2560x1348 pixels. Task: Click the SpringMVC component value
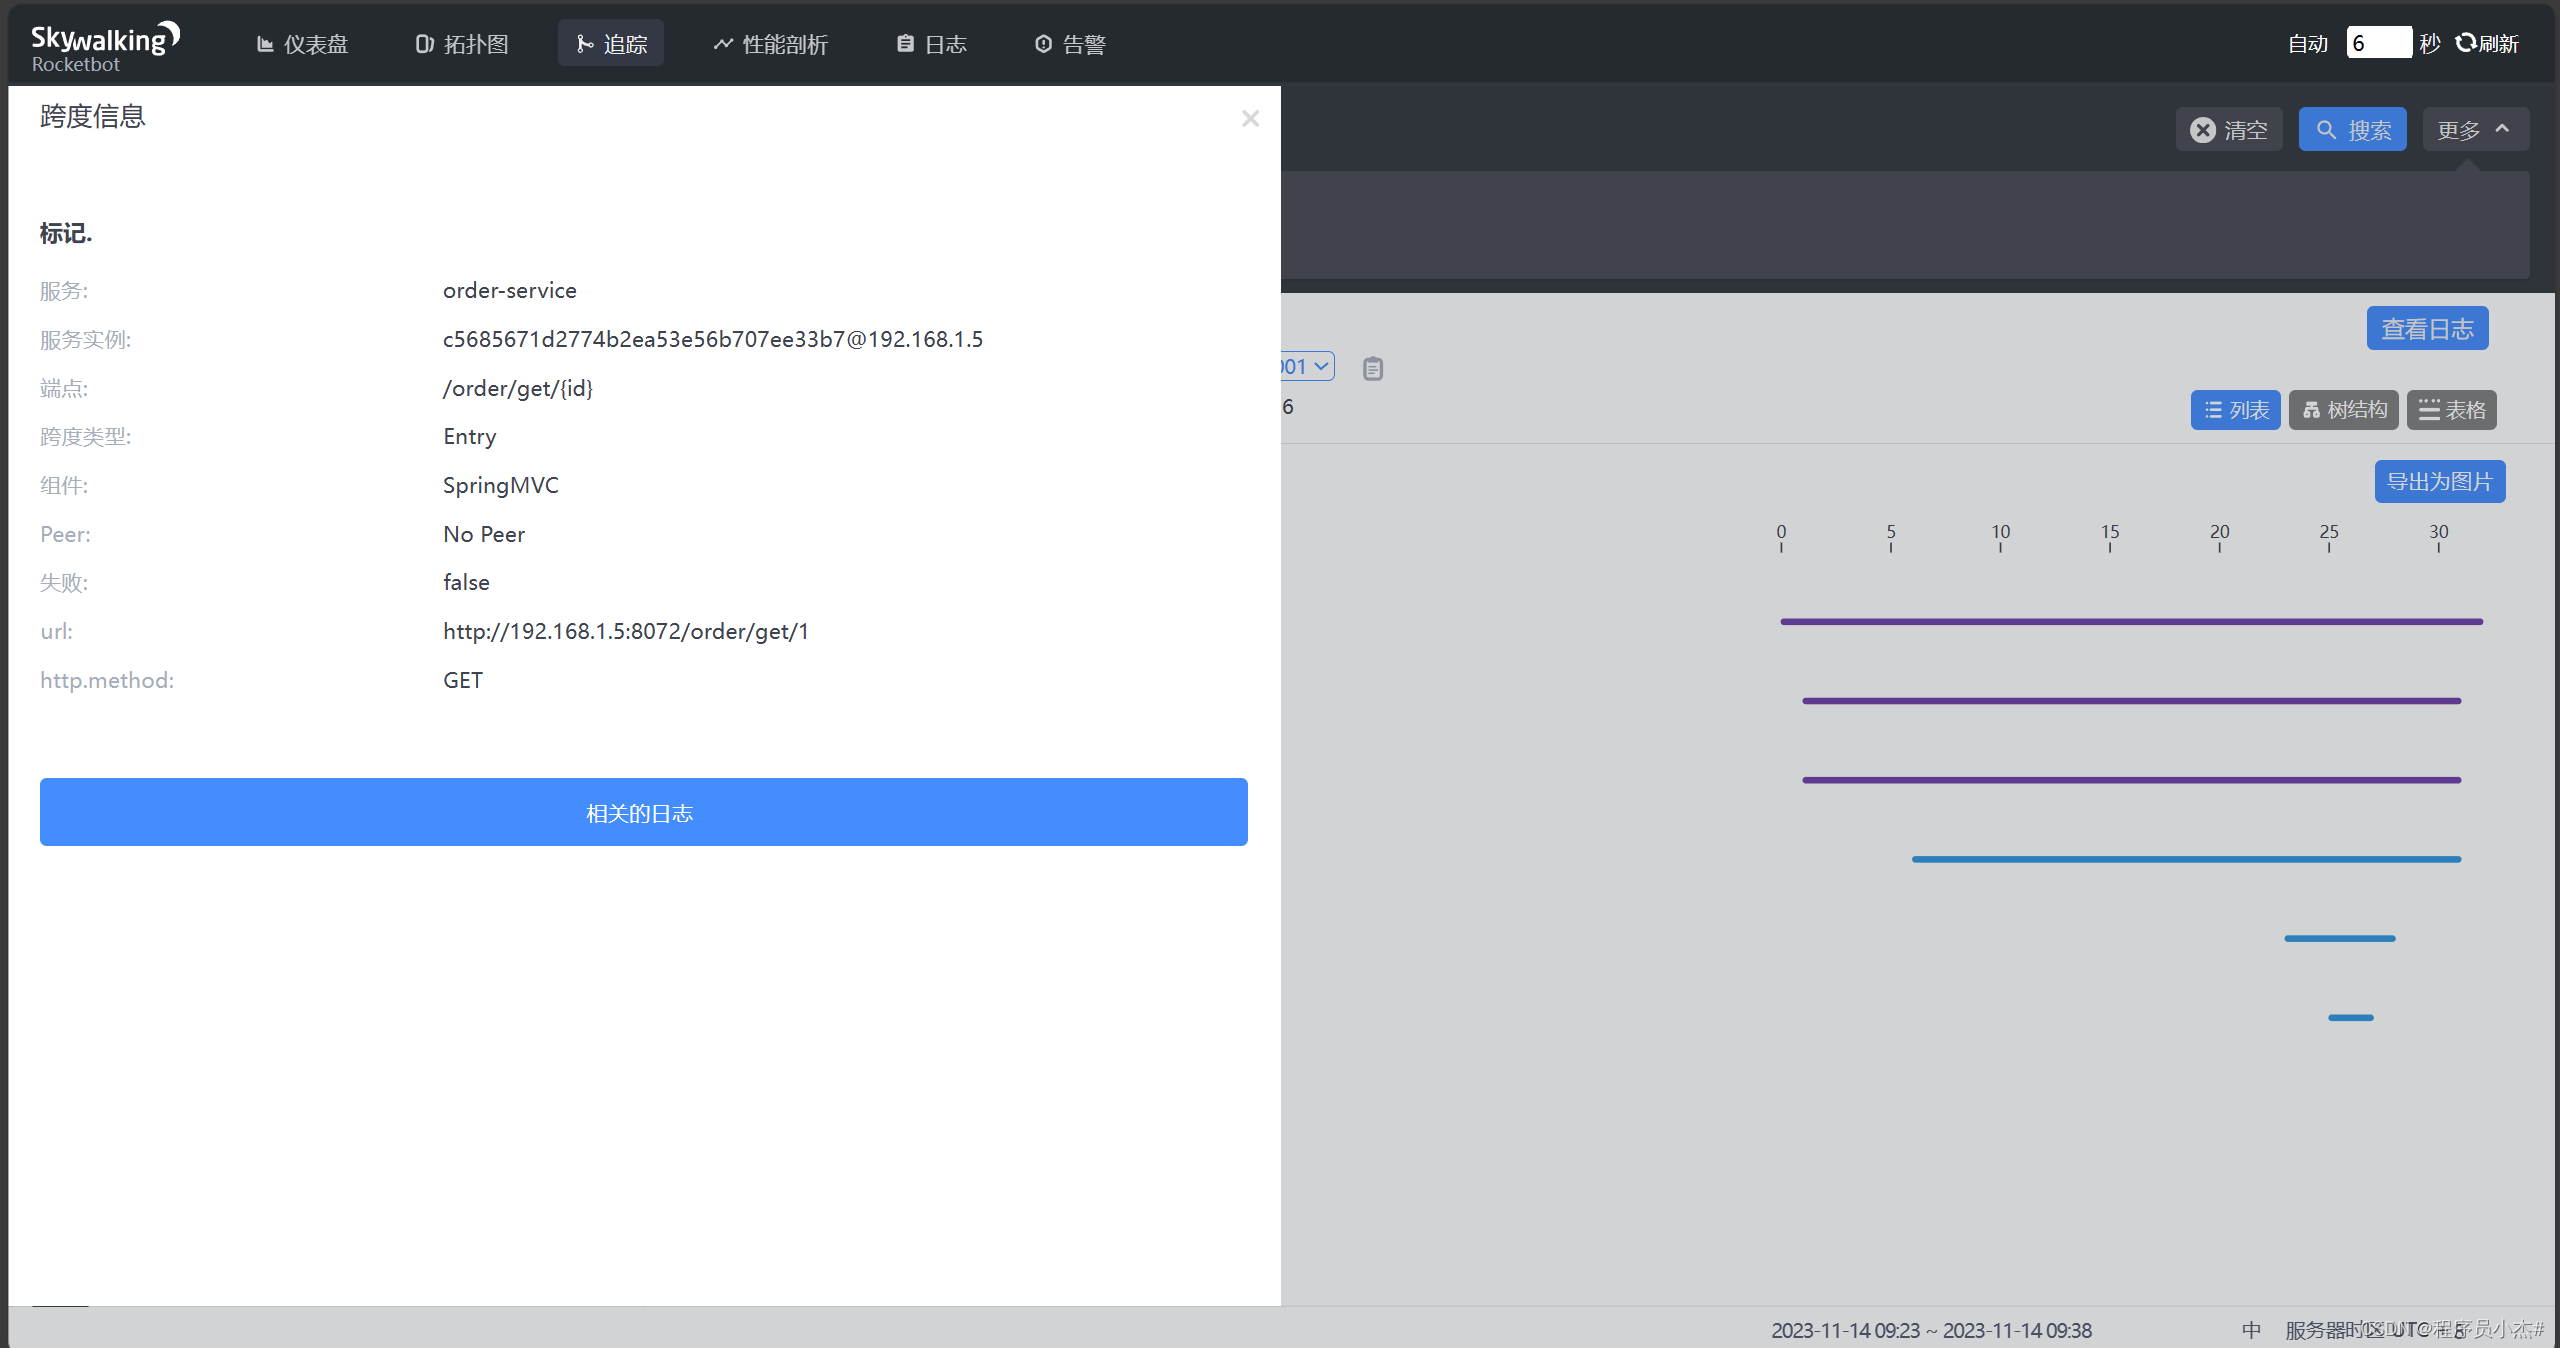click(x=501, y=485)
